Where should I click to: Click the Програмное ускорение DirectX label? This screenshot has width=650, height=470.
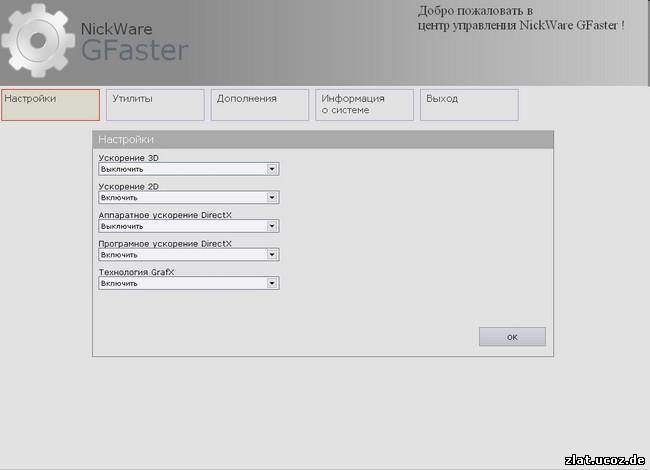[165, 244]
